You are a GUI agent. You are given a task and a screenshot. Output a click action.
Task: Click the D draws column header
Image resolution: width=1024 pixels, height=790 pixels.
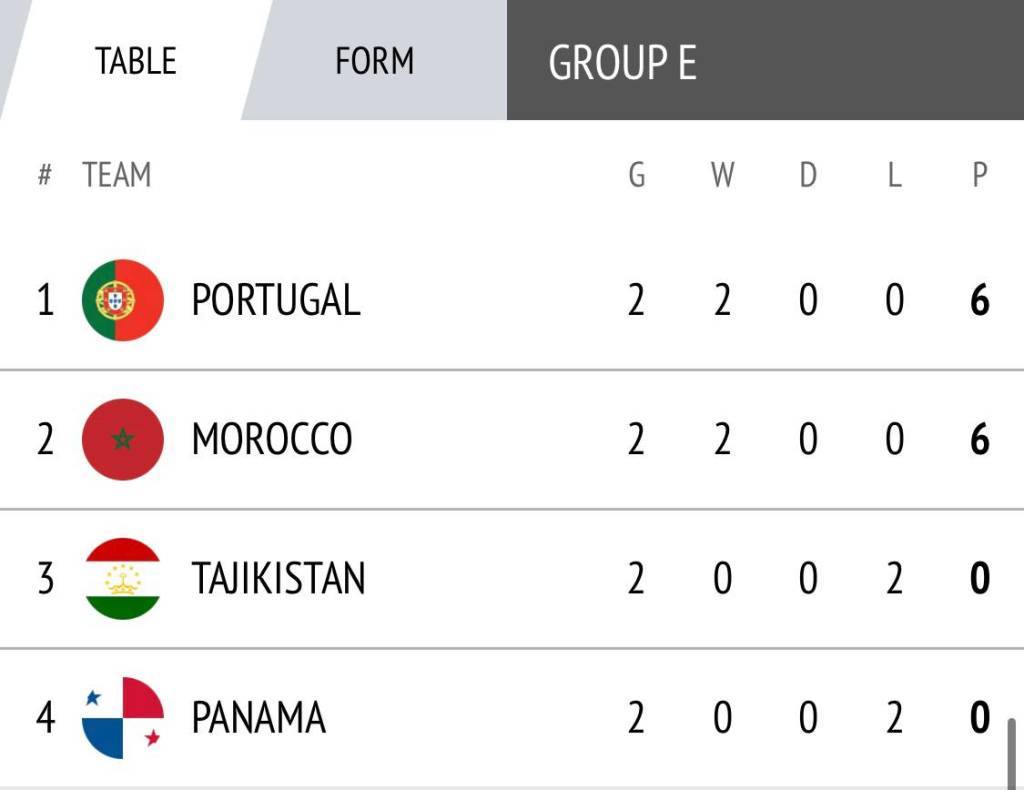point(808,175)
